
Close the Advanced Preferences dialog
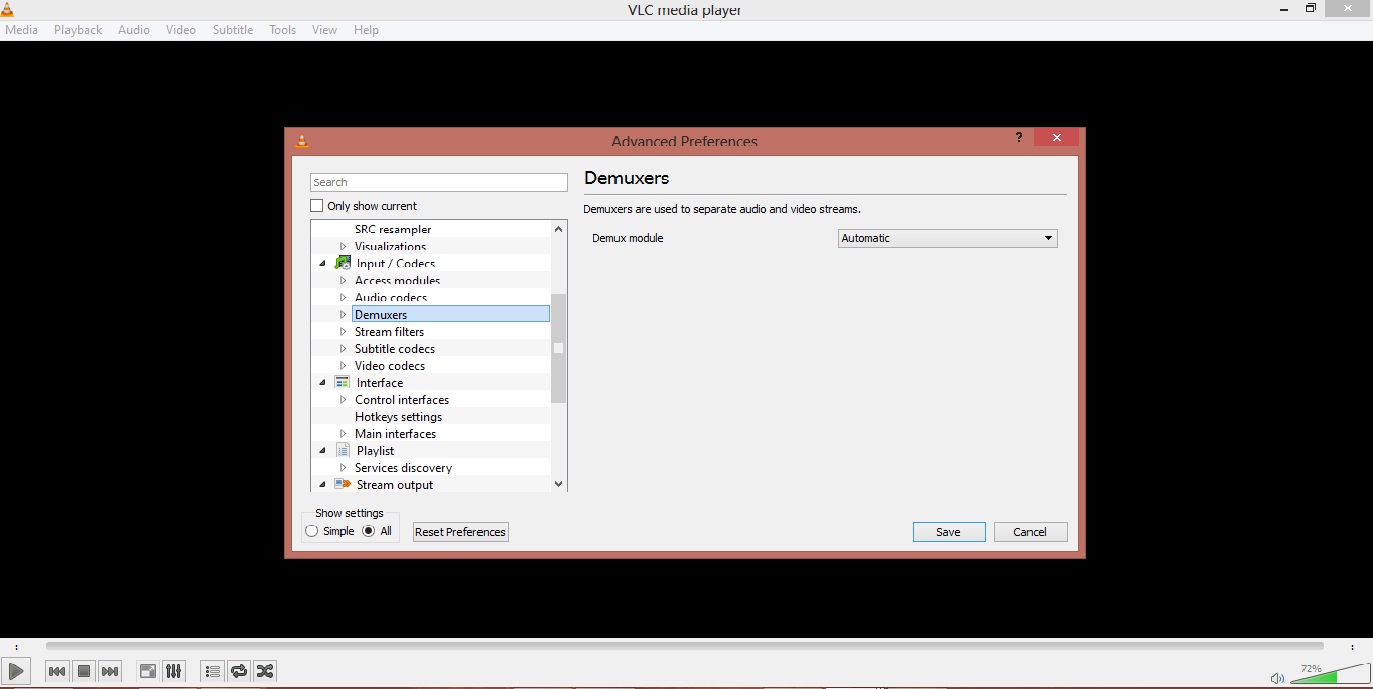point(1055,138)
